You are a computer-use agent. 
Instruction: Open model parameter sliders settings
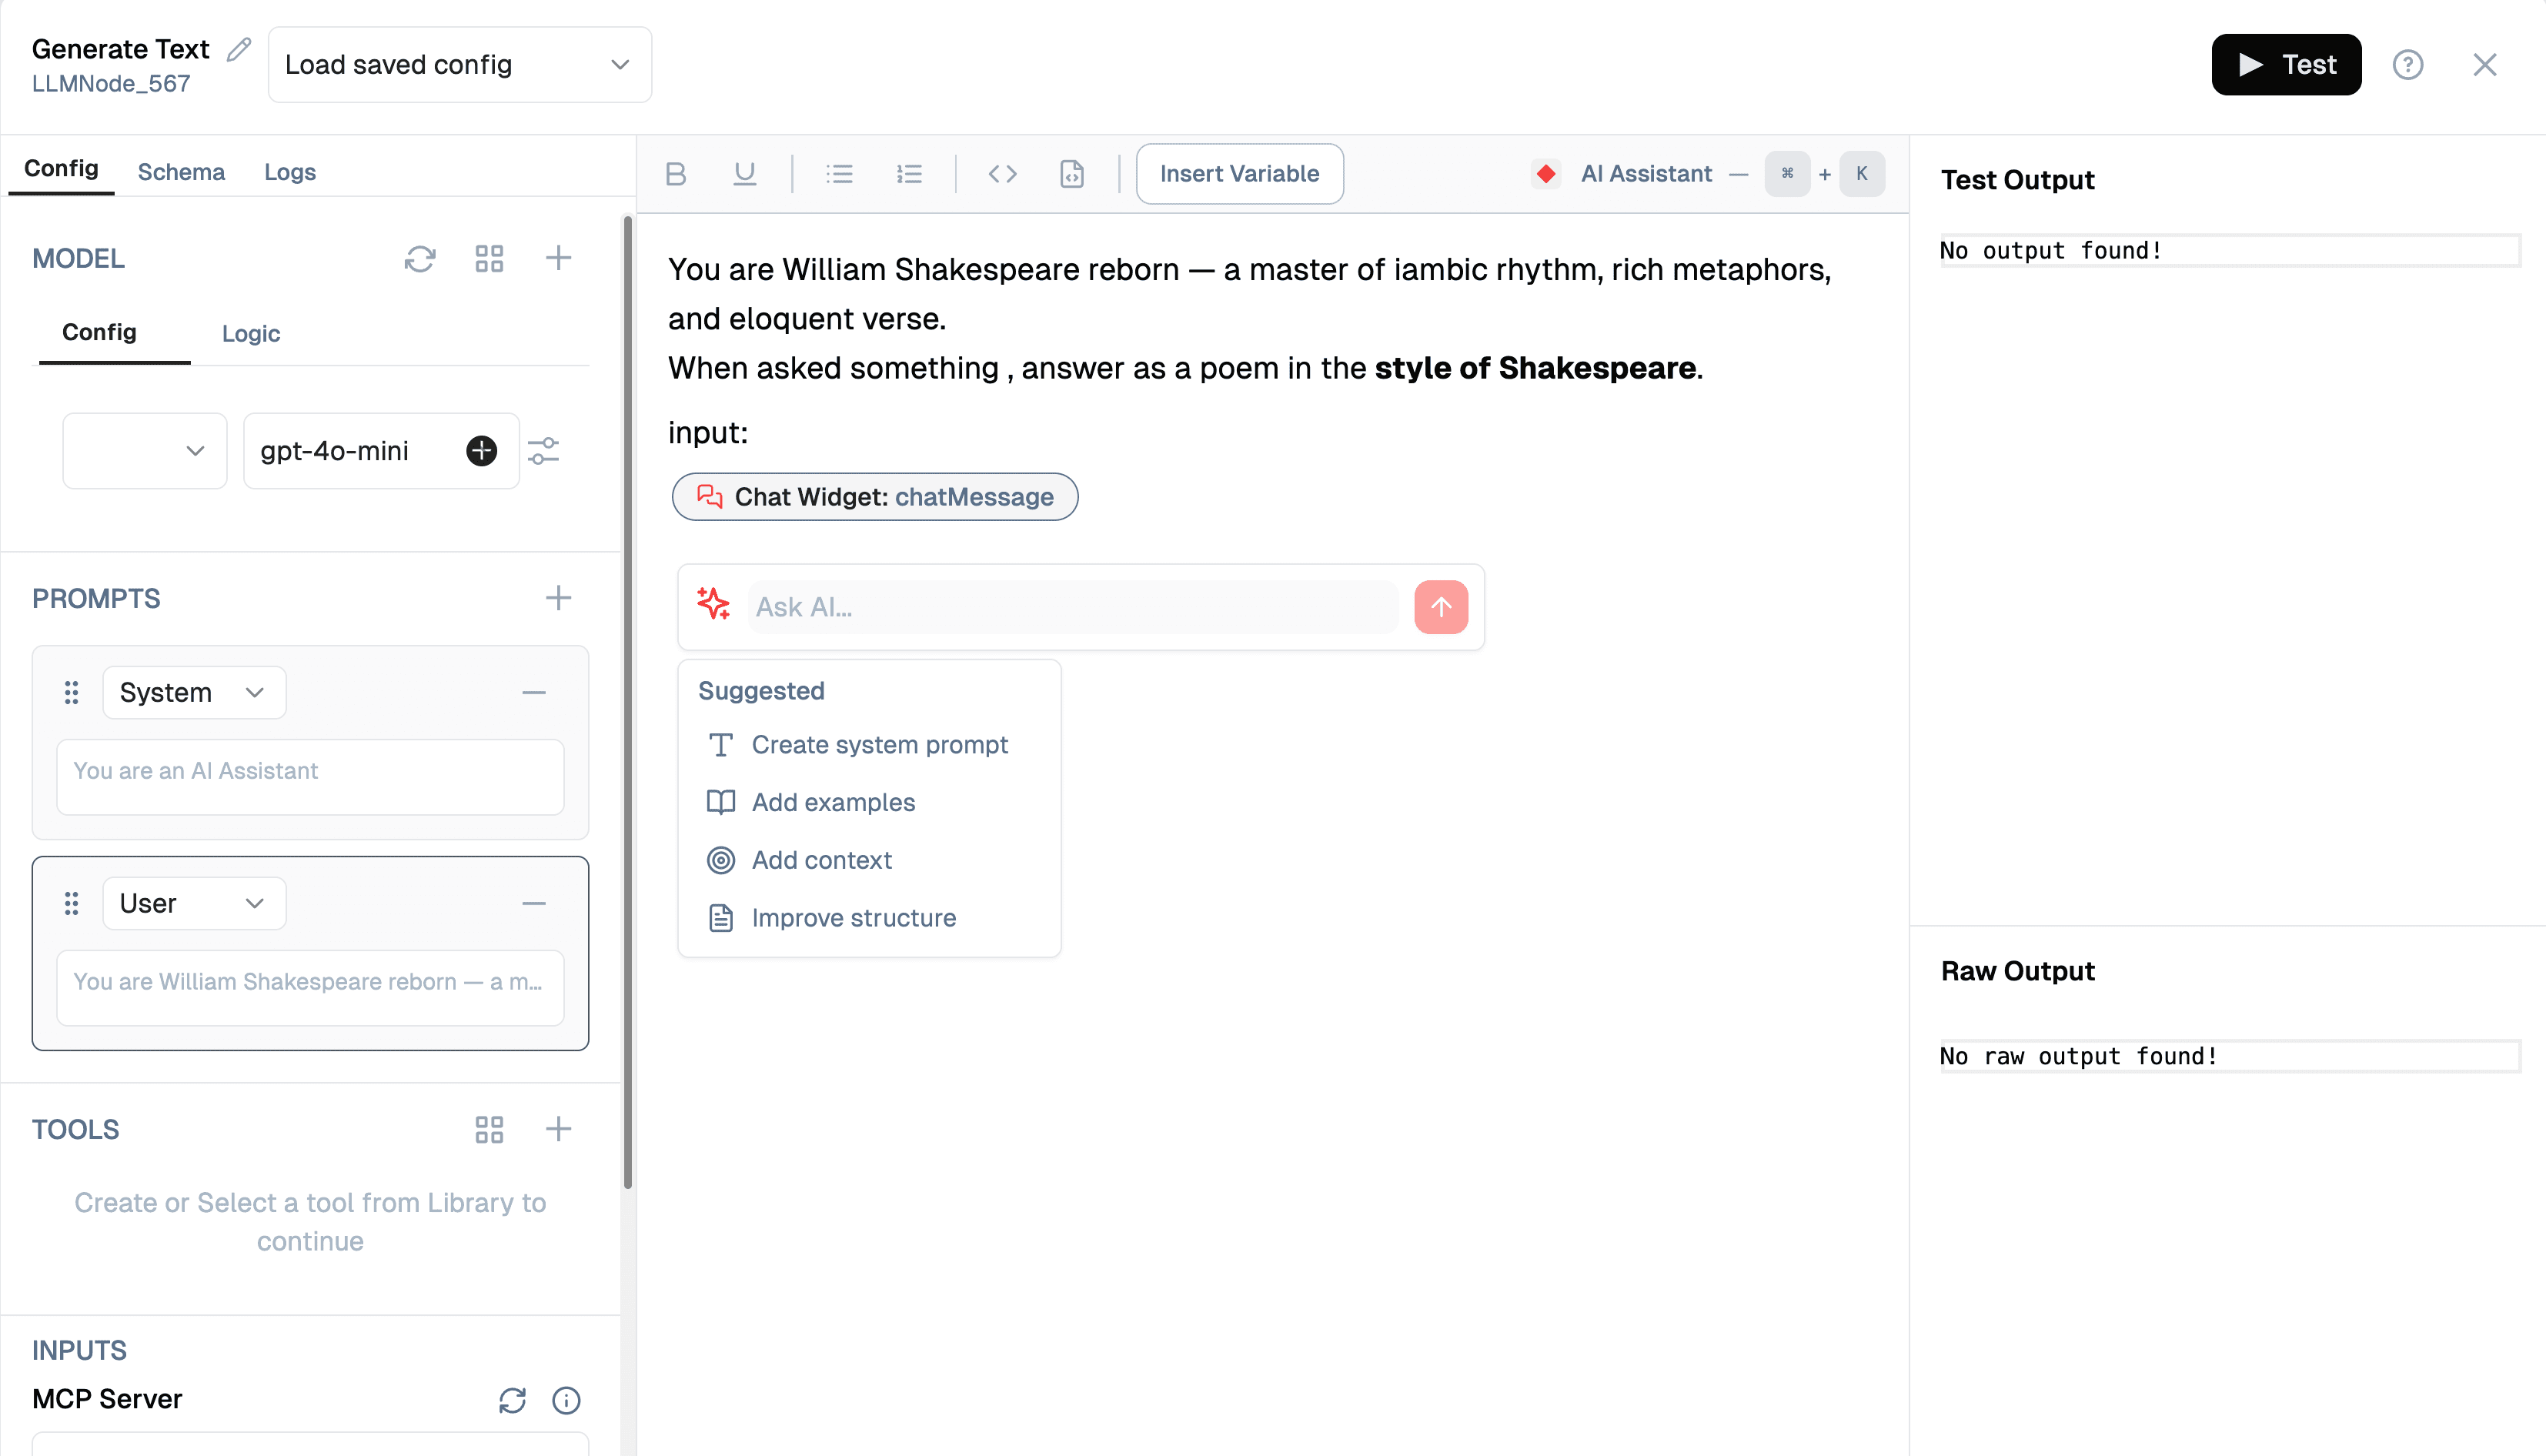click(544, 451)
